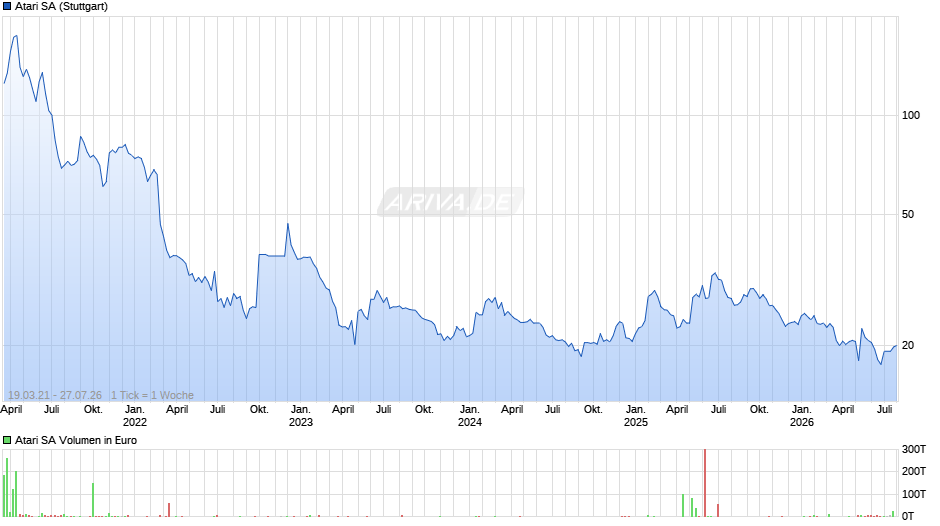Click the green volume bar at Okt. 2021
940x526 pixels.
93,500
